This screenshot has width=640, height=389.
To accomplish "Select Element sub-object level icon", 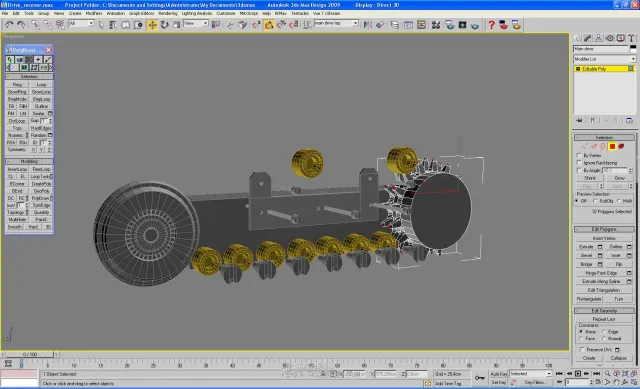I will coord(621,147).
